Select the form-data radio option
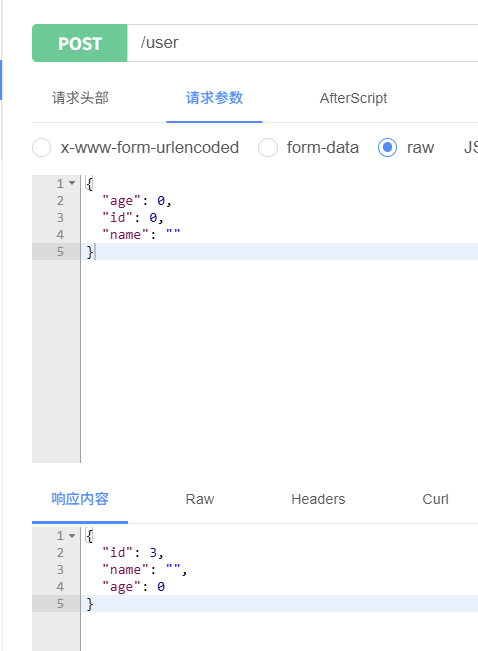This screenshot has width=478, height=651. (x=268, y=148)
